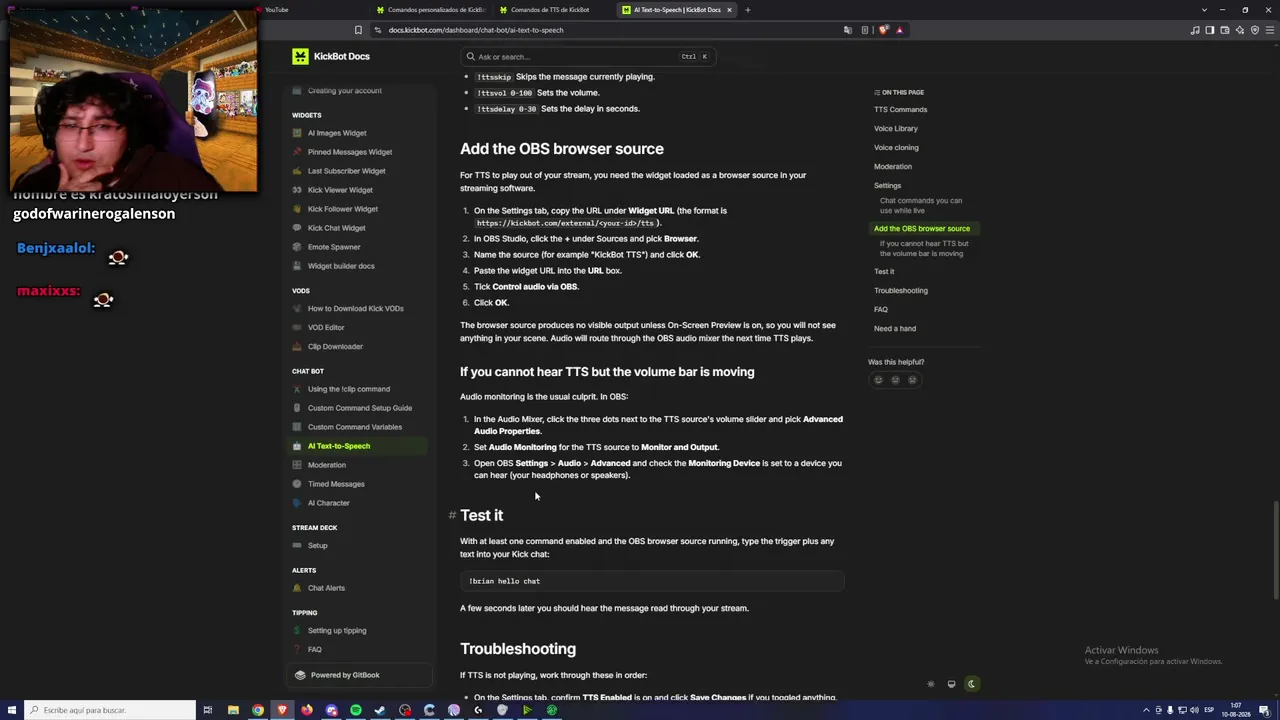Open Using the !clip command link
The width and height of the screenshot is (1280, 720).
coord(349,389)
